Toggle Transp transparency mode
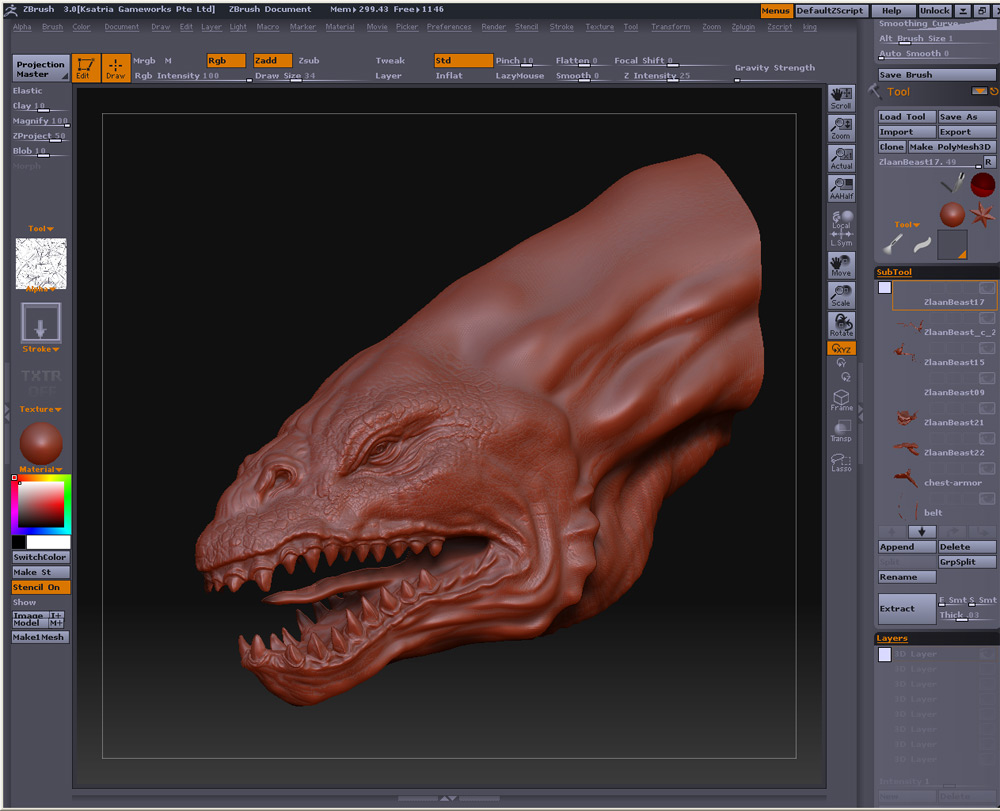Image resolution: width=1000 pixels, height=811 pixels. click(841, 431)
